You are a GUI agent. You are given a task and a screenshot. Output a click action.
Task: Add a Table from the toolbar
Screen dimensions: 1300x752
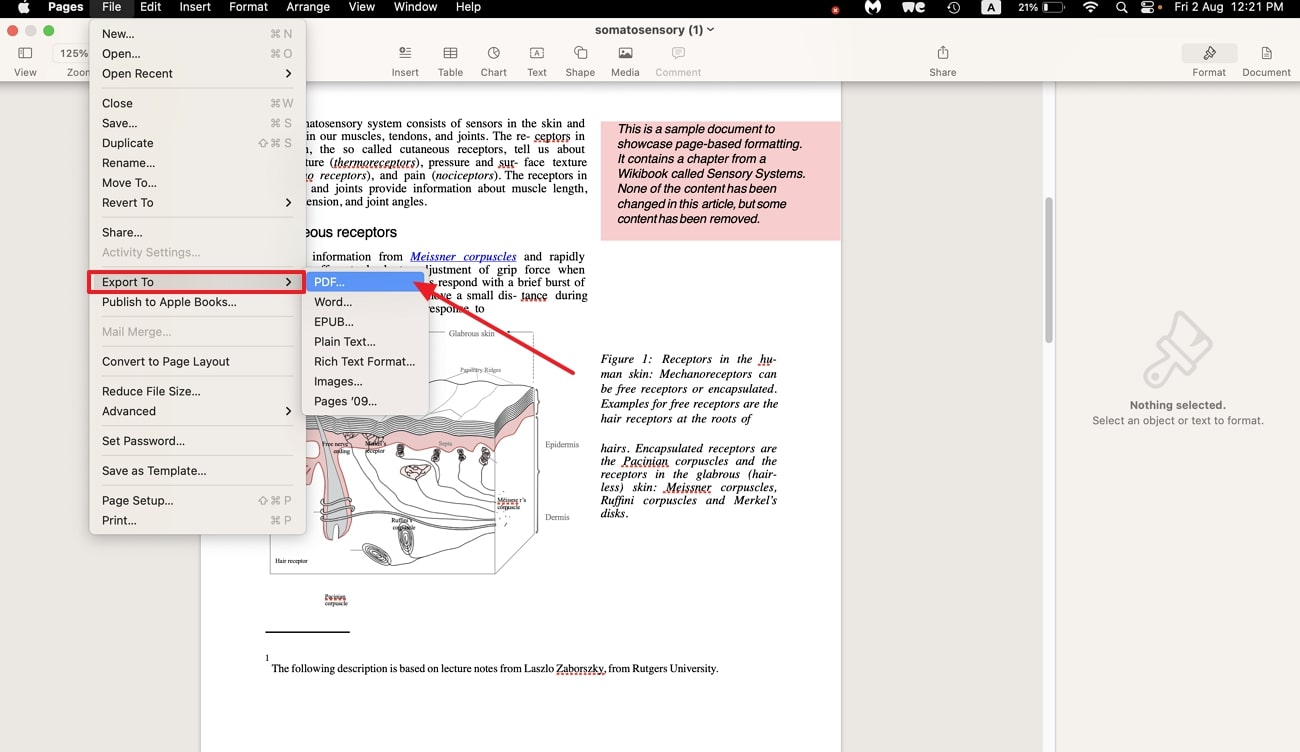pos(450,53)
